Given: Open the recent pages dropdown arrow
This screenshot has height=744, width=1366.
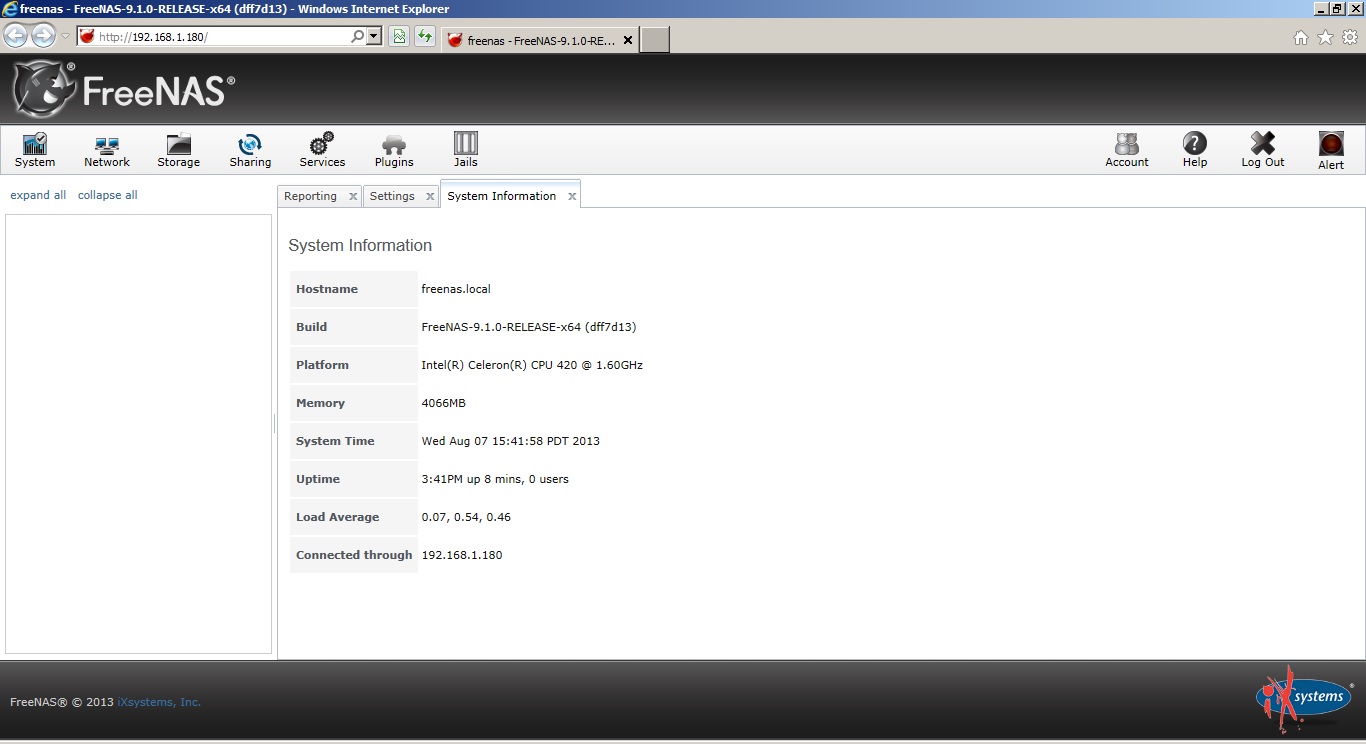Looking at the screenshot, I should pyautogui.click(x=65, y=37).
